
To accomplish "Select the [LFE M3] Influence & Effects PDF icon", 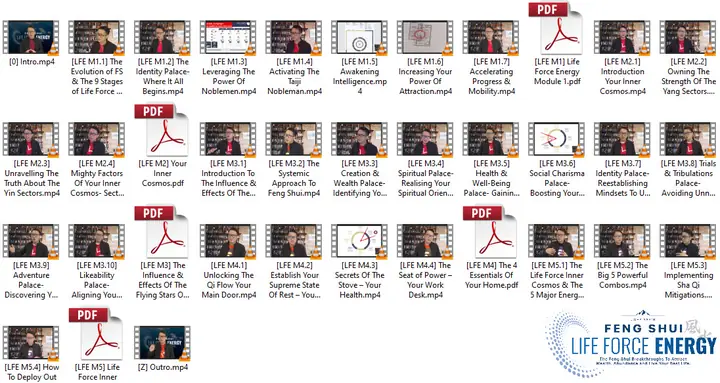I will click(x=162, y=232).
